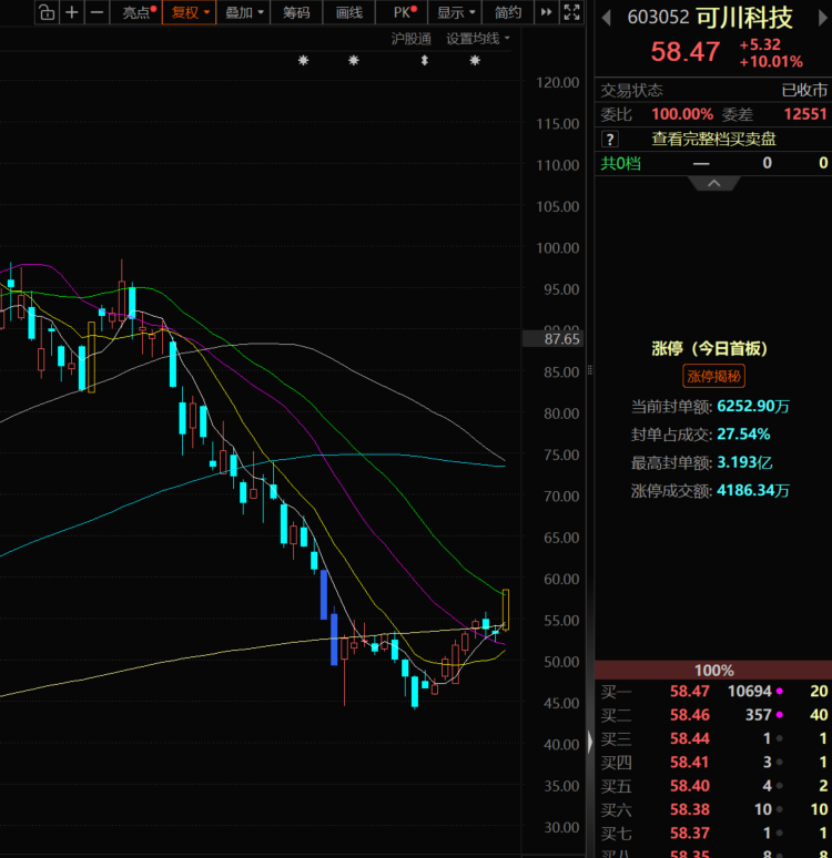The width and height of the screenshot is (832, 858).
Task: Expand side panel with white triangle handle
Action: (x=590, y=743)
